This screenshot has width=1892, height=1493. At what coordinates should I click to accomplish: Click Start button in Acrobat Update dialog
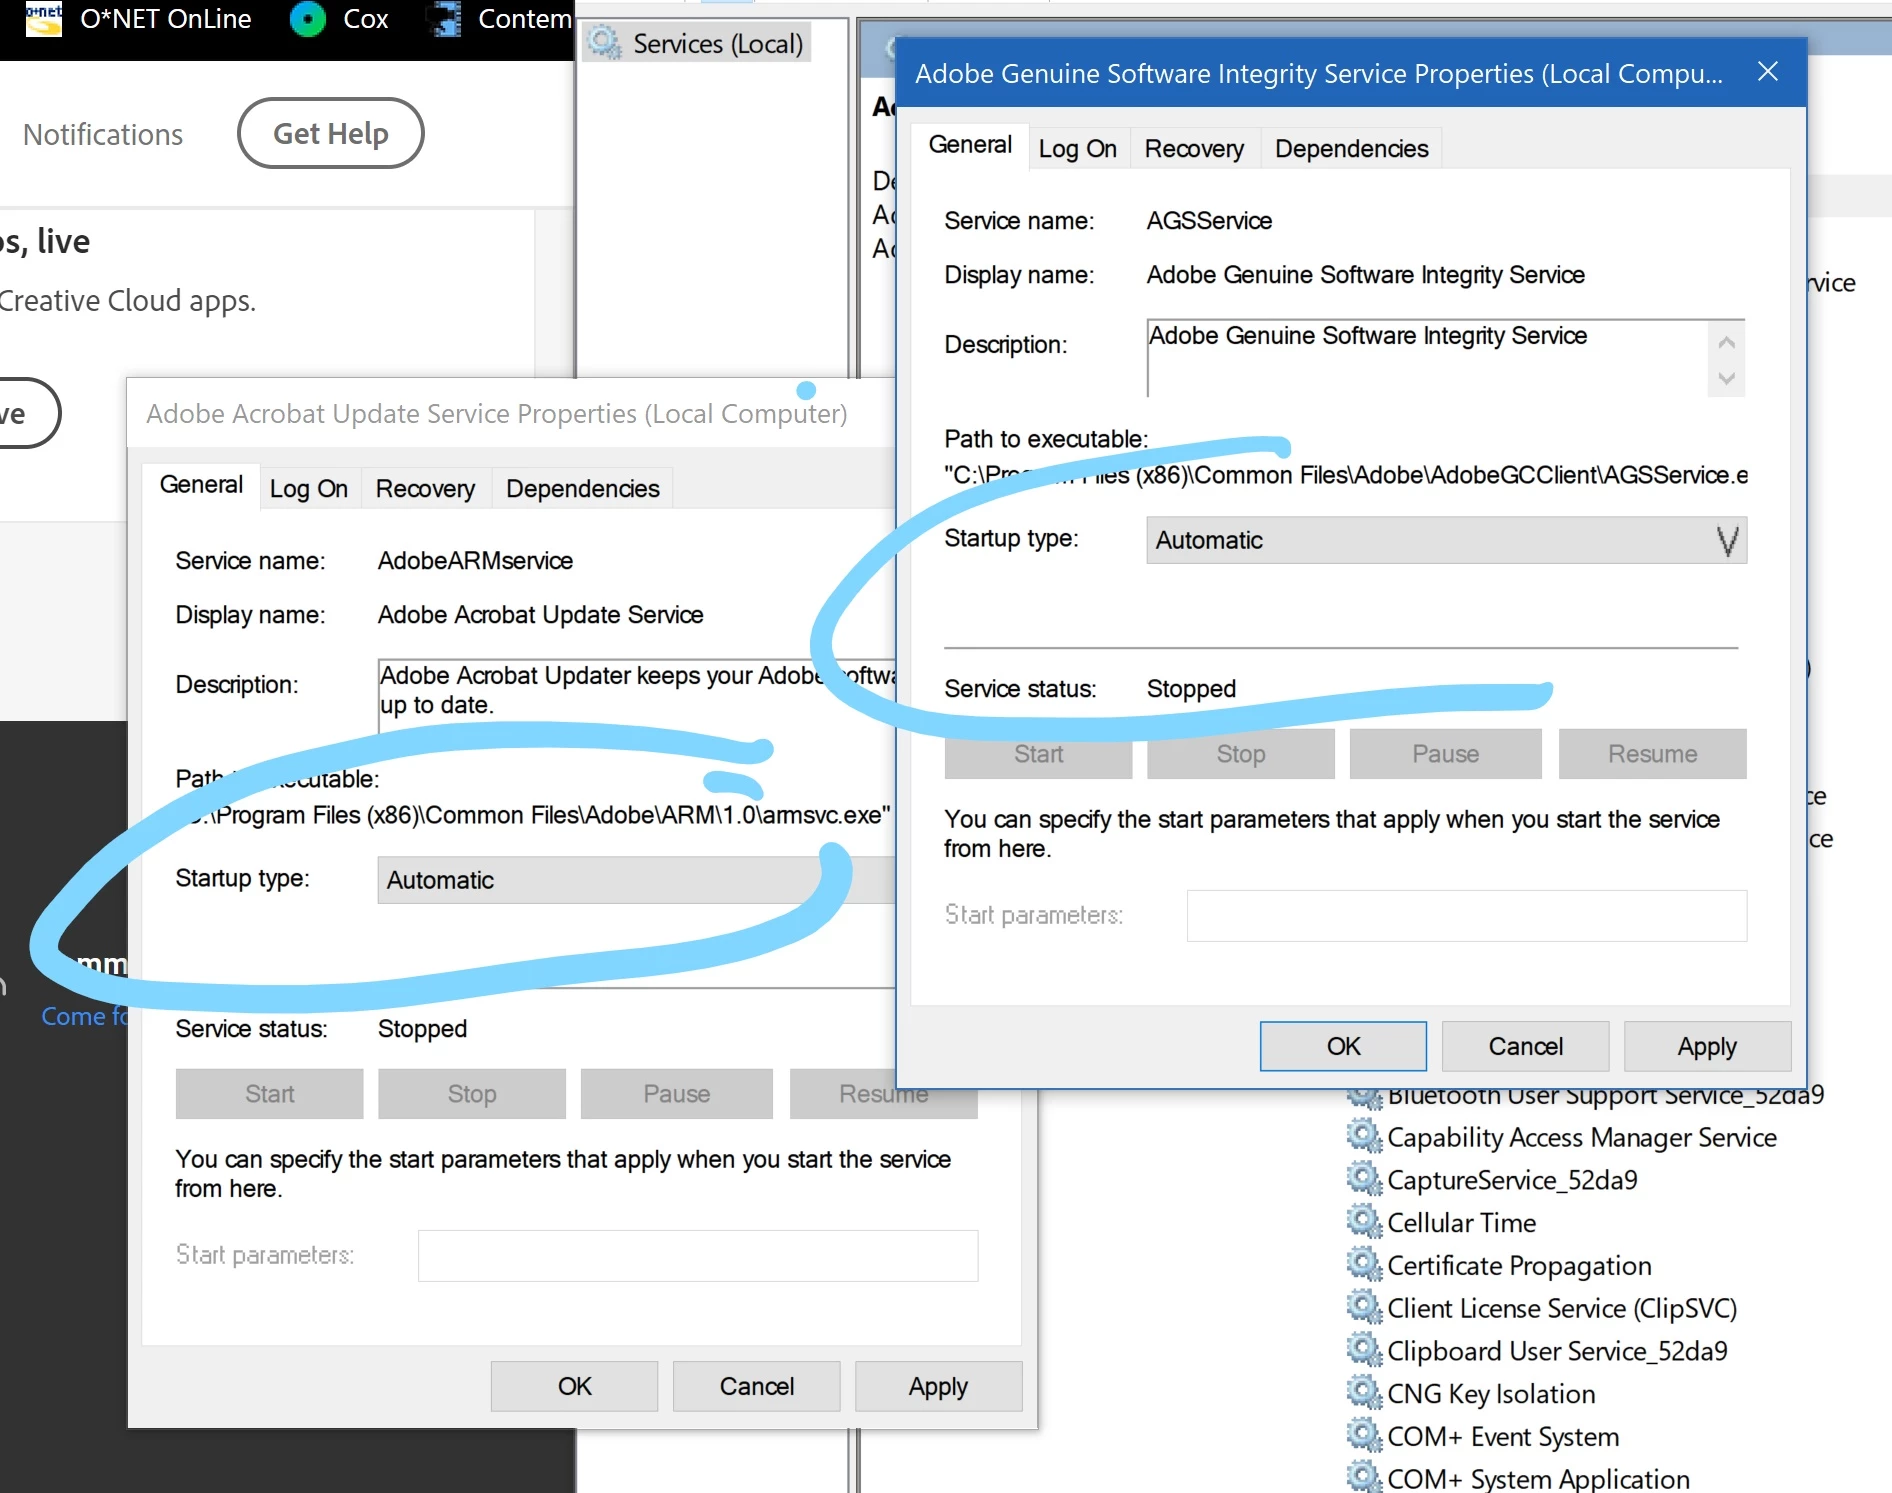coord(269,1094)
